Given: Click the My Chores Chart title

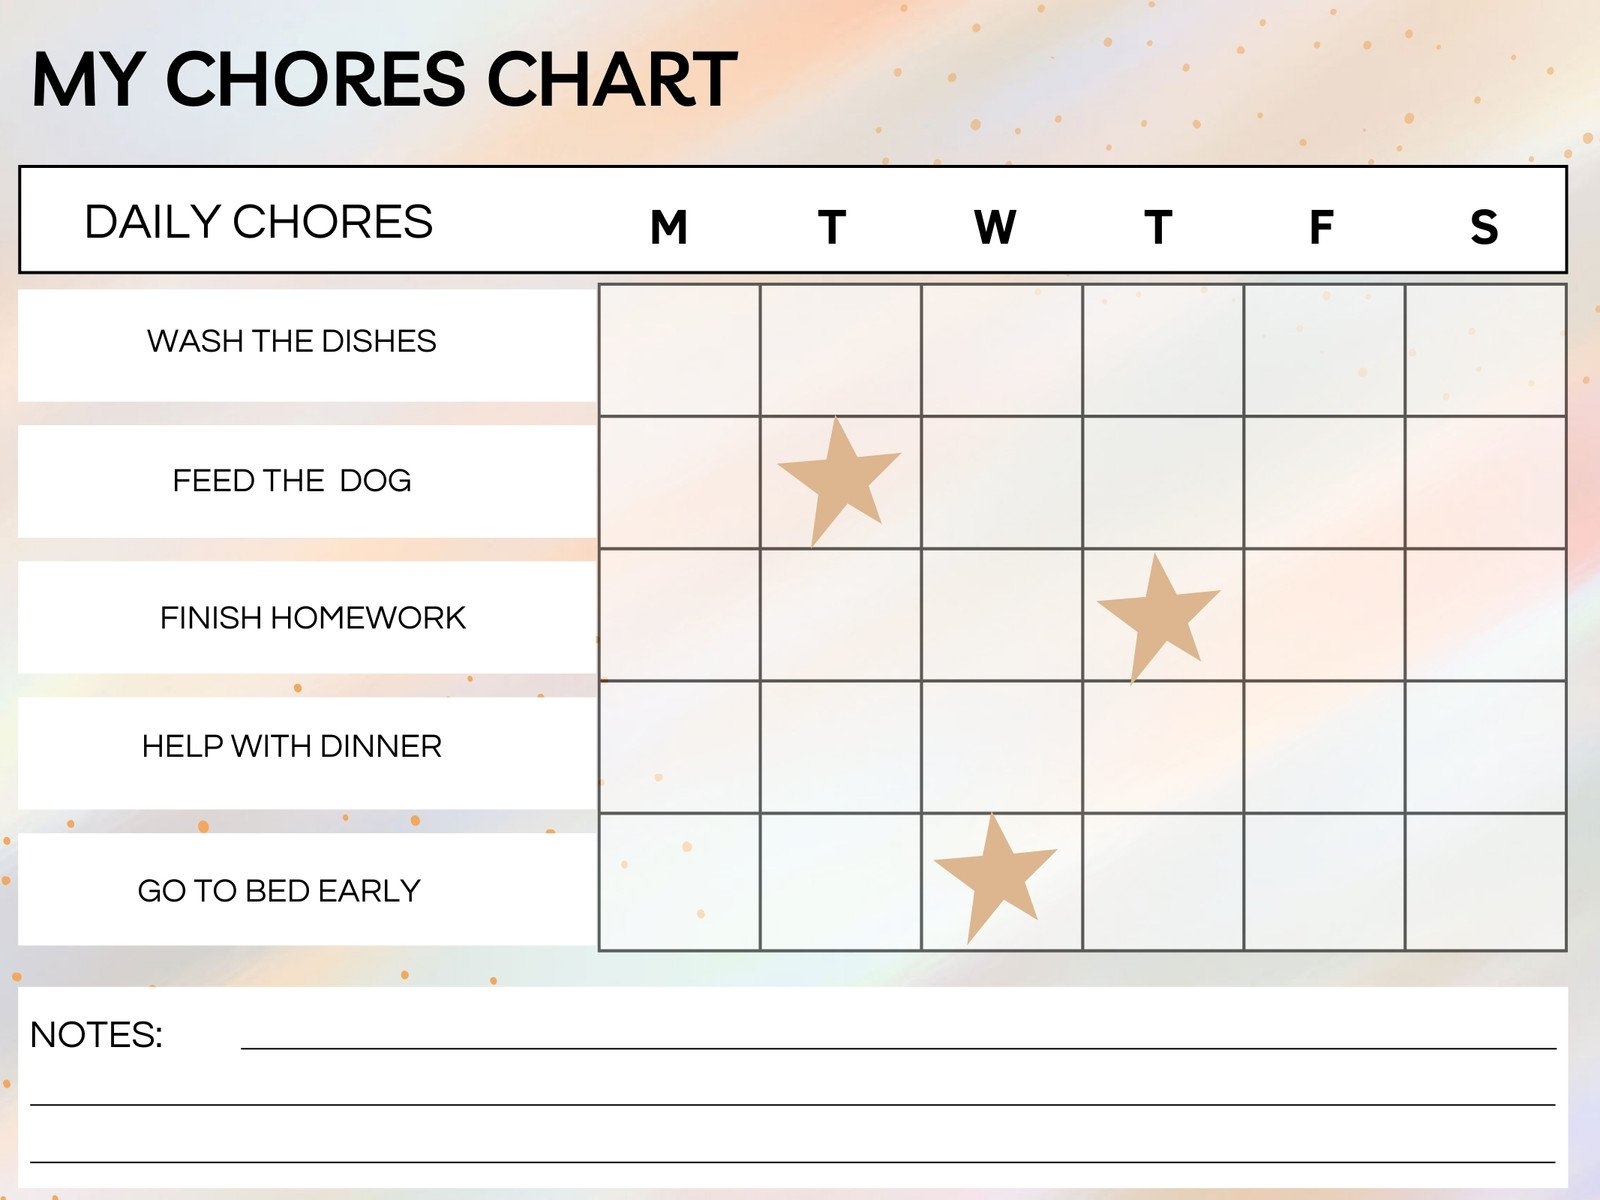Looking at the screenshot, I should tap(384, 79).
